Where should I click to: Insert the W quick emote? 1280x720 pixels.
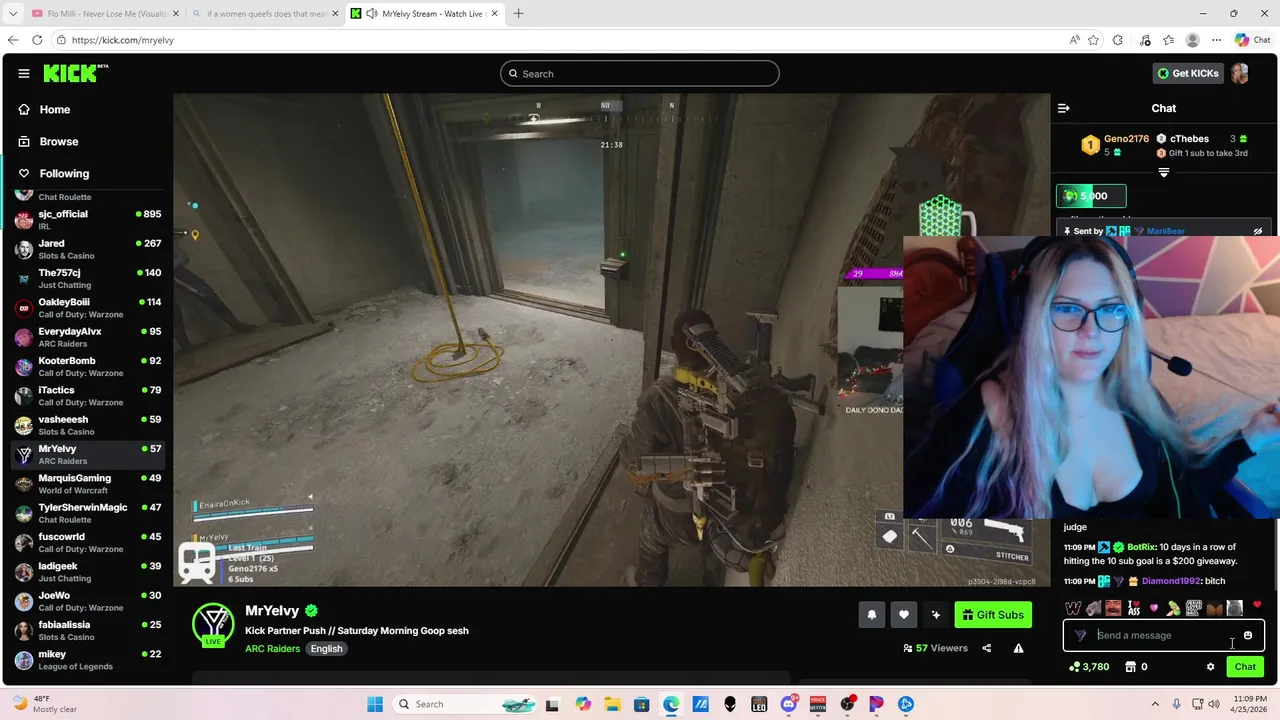point(1073,608)
